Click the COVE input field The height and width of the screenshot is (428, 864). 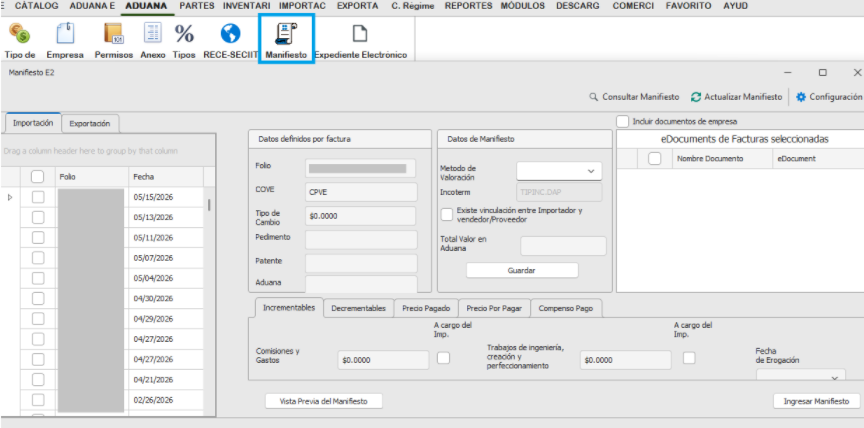361,192
